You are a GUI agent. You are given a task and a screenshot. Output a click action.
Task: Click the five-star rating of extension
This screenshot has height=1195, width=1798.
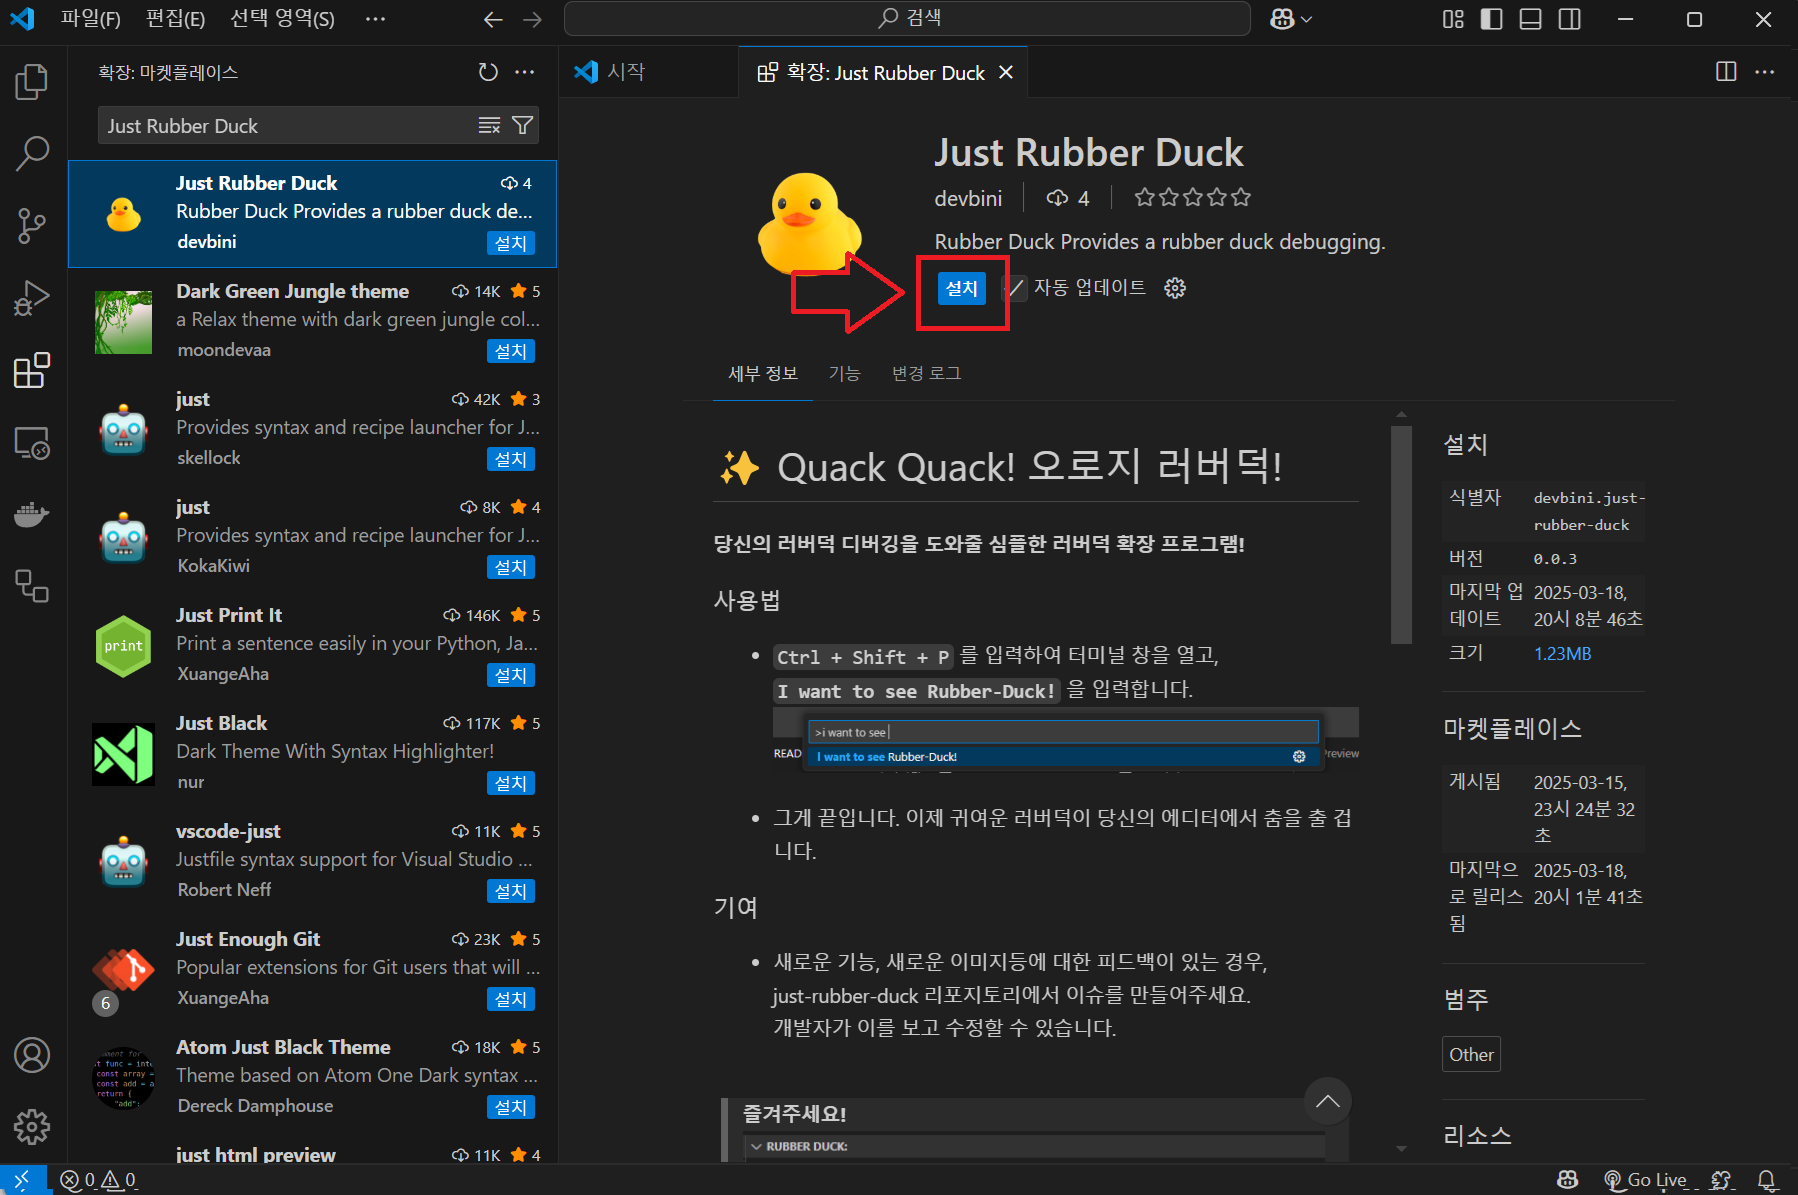[1192, 197]
